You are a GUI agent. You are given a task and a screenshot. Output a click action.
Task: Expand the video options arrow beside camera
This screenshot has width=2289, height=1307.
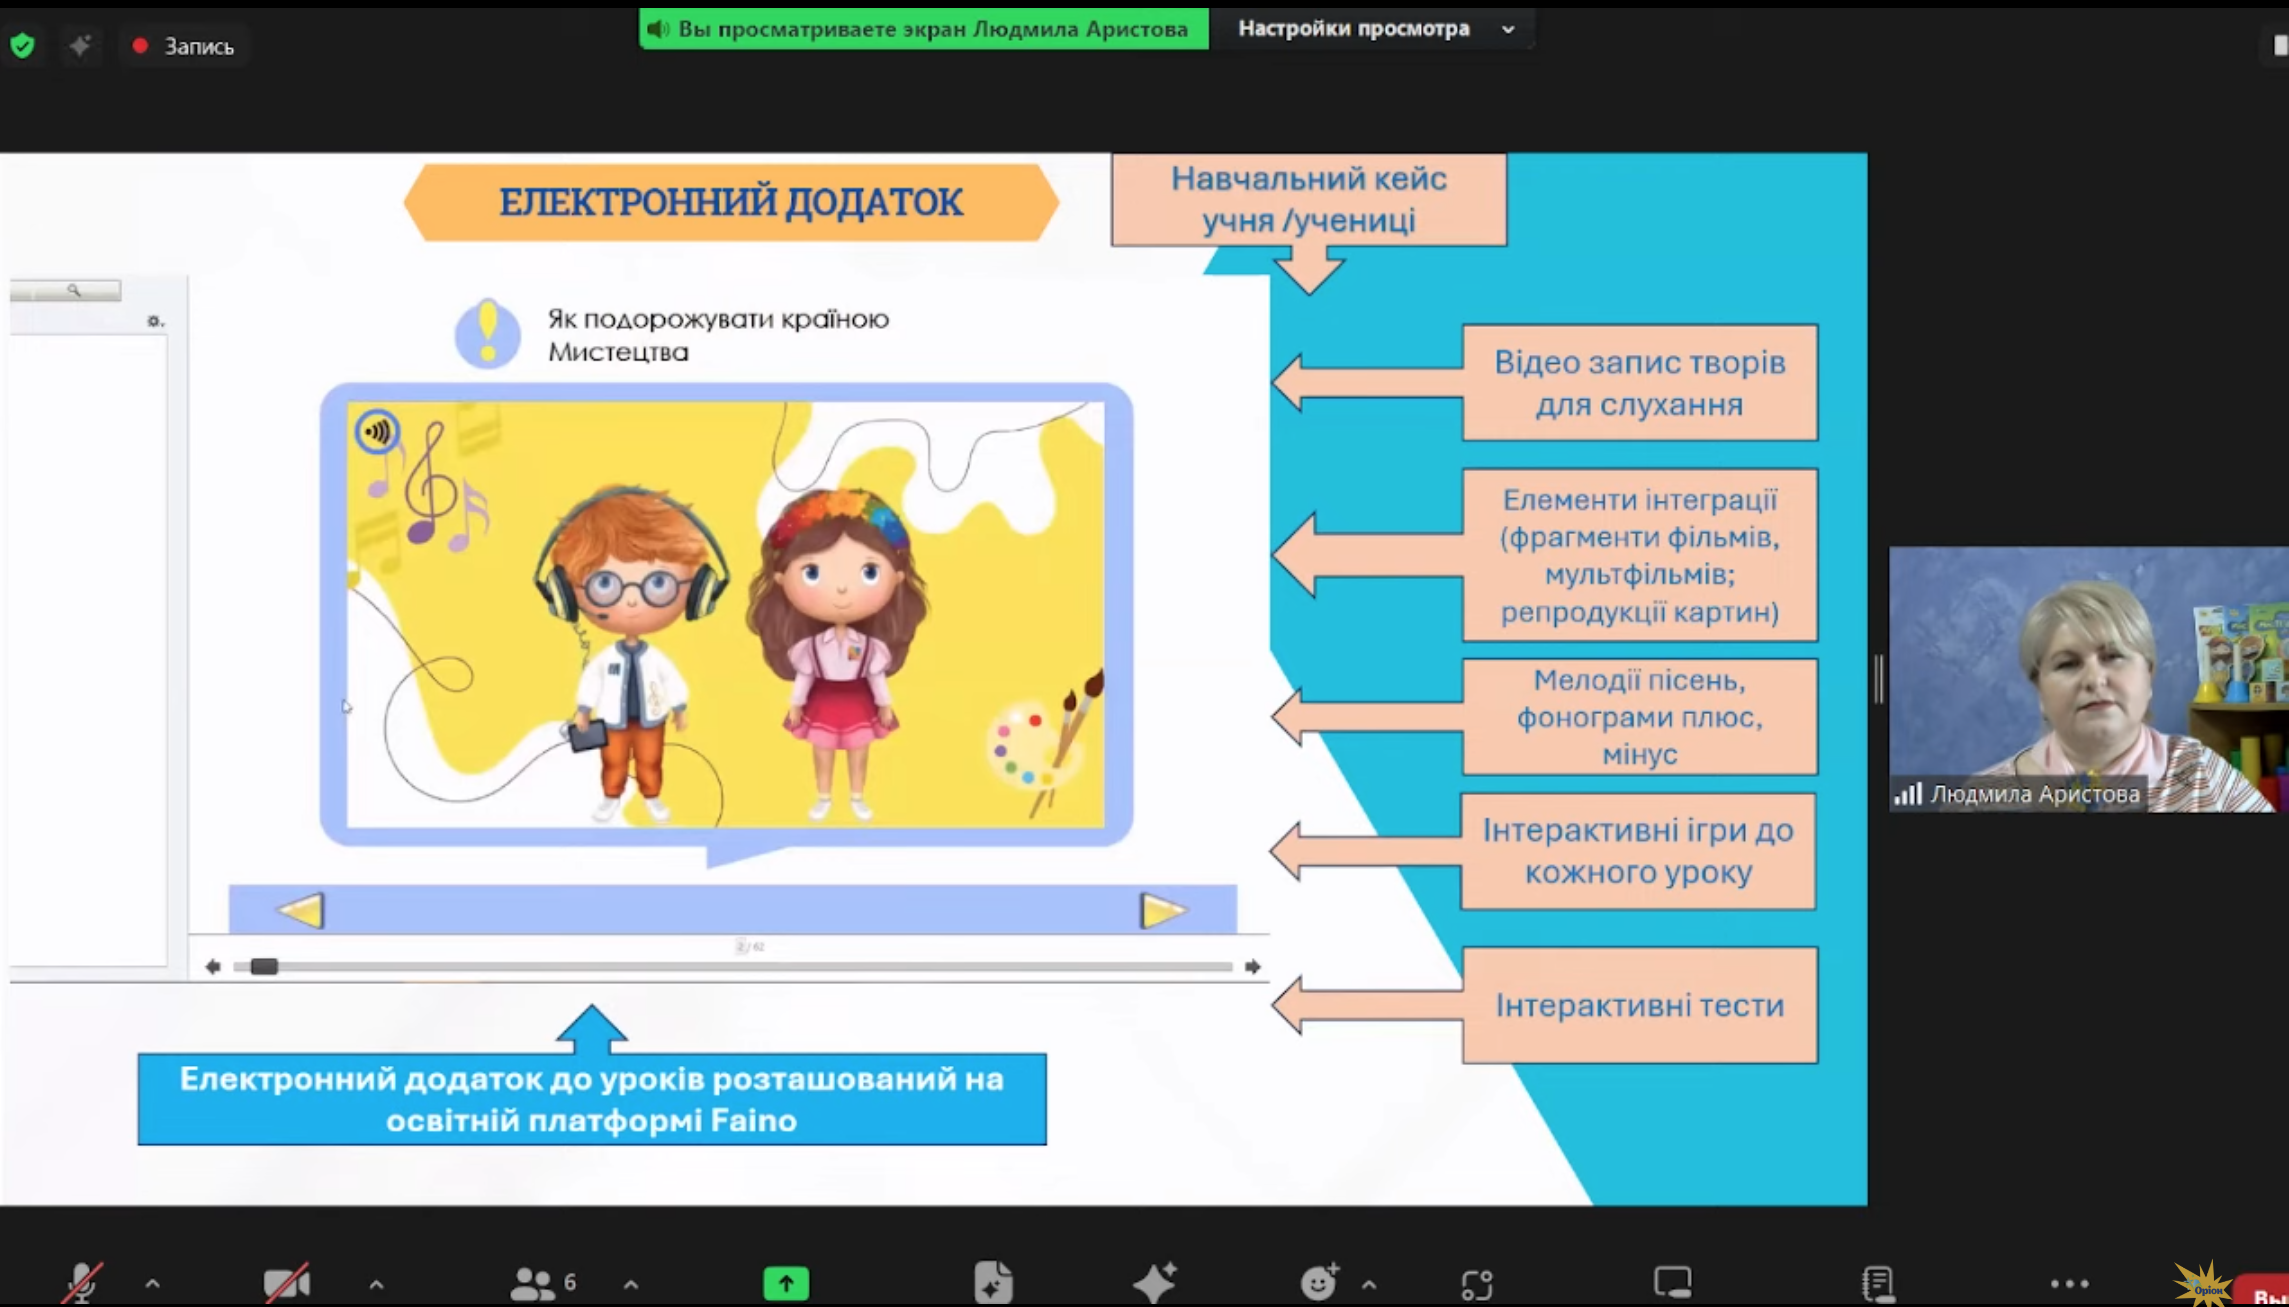[376, 1284]
